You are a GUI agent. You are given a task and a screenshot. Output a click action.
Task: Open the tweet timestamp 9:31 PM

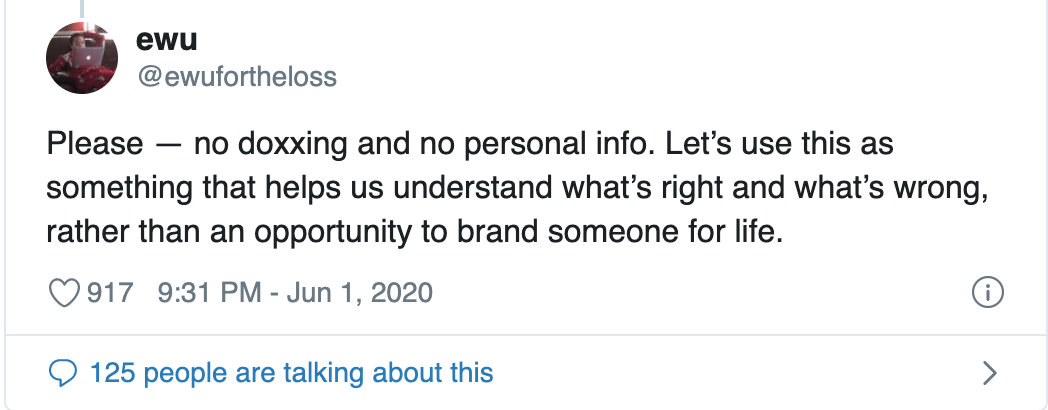click(209, 293)
